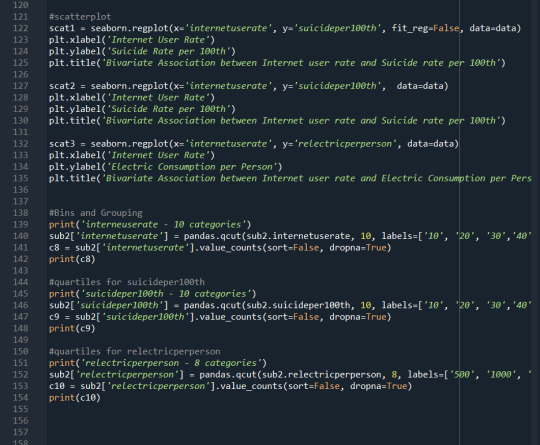
Task: Click 'Suicide Rate per 100th' string on line 124
Action: (x=169, y=51)
